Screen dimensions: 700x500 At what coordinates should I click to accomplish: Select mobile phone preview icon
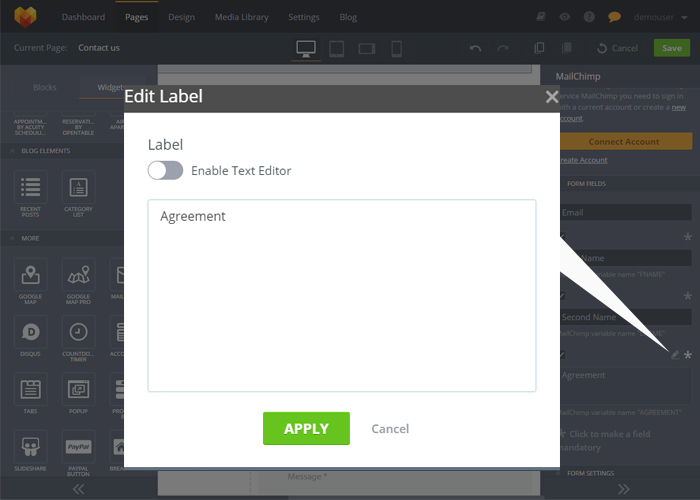(396, 49)
